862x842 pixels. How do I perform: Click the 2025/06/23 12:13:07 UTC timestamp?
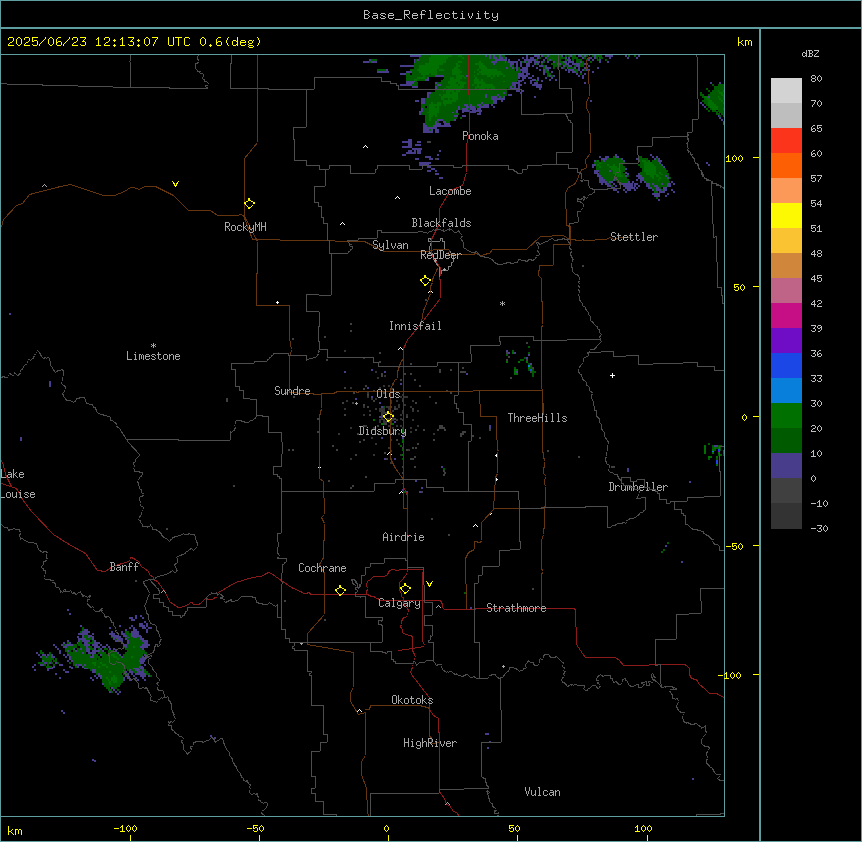(99, 42)
